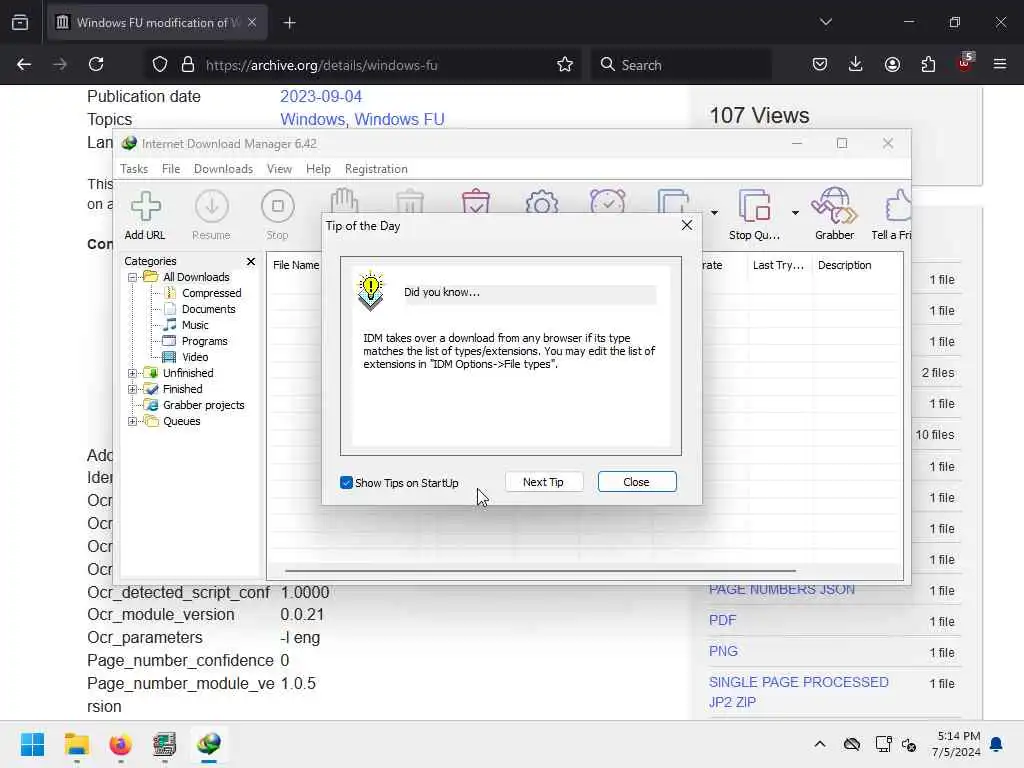
Task: Open Firefox downloads panel arrow icon
Action: click(856, 64)
